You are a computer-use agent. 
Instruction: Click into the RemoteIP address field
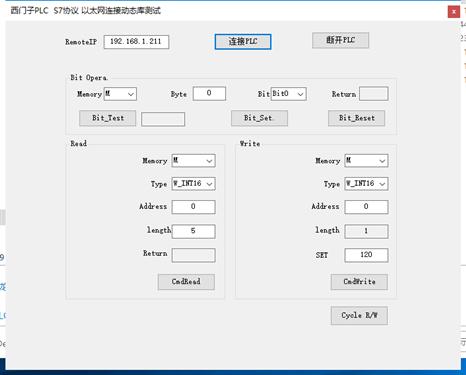[136, 42]
